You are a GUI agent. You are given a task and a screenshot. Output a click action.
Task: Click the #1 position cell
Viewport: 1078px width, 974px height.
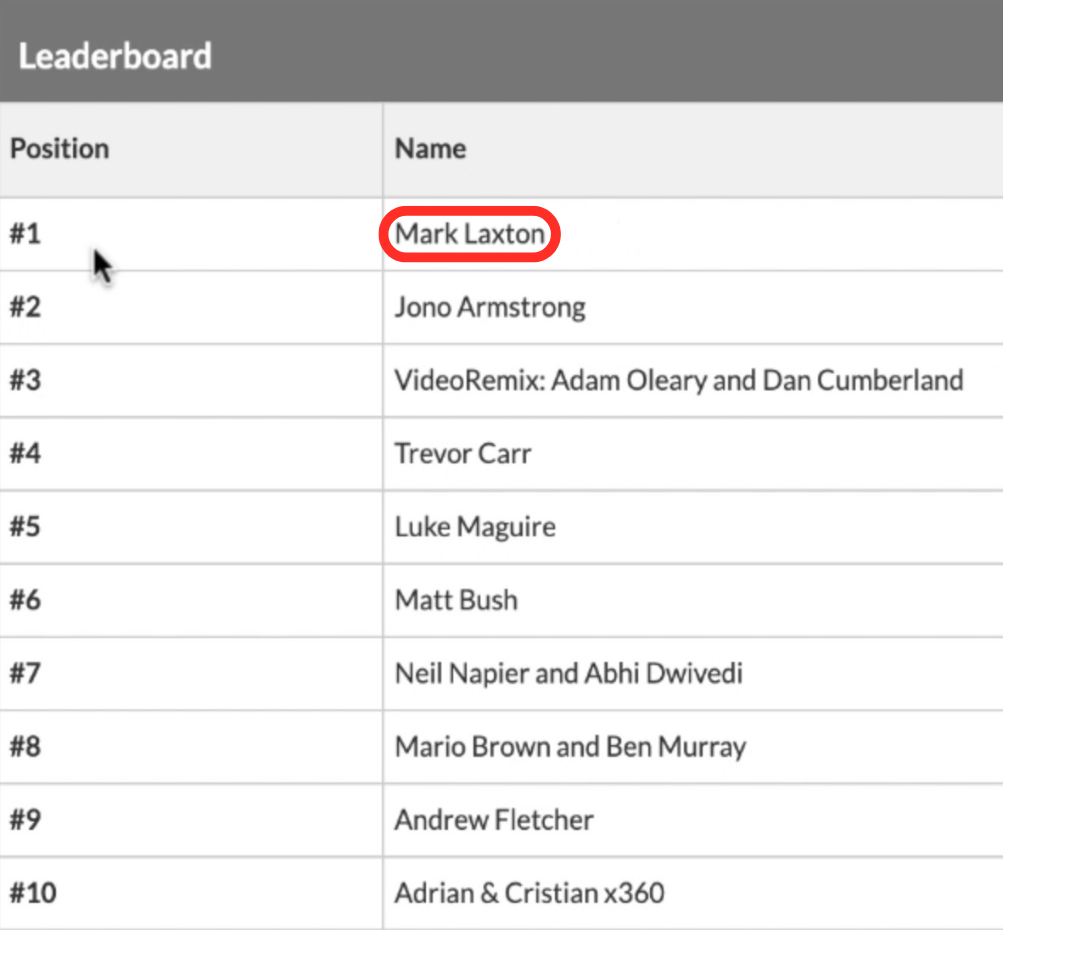[25, 235]
